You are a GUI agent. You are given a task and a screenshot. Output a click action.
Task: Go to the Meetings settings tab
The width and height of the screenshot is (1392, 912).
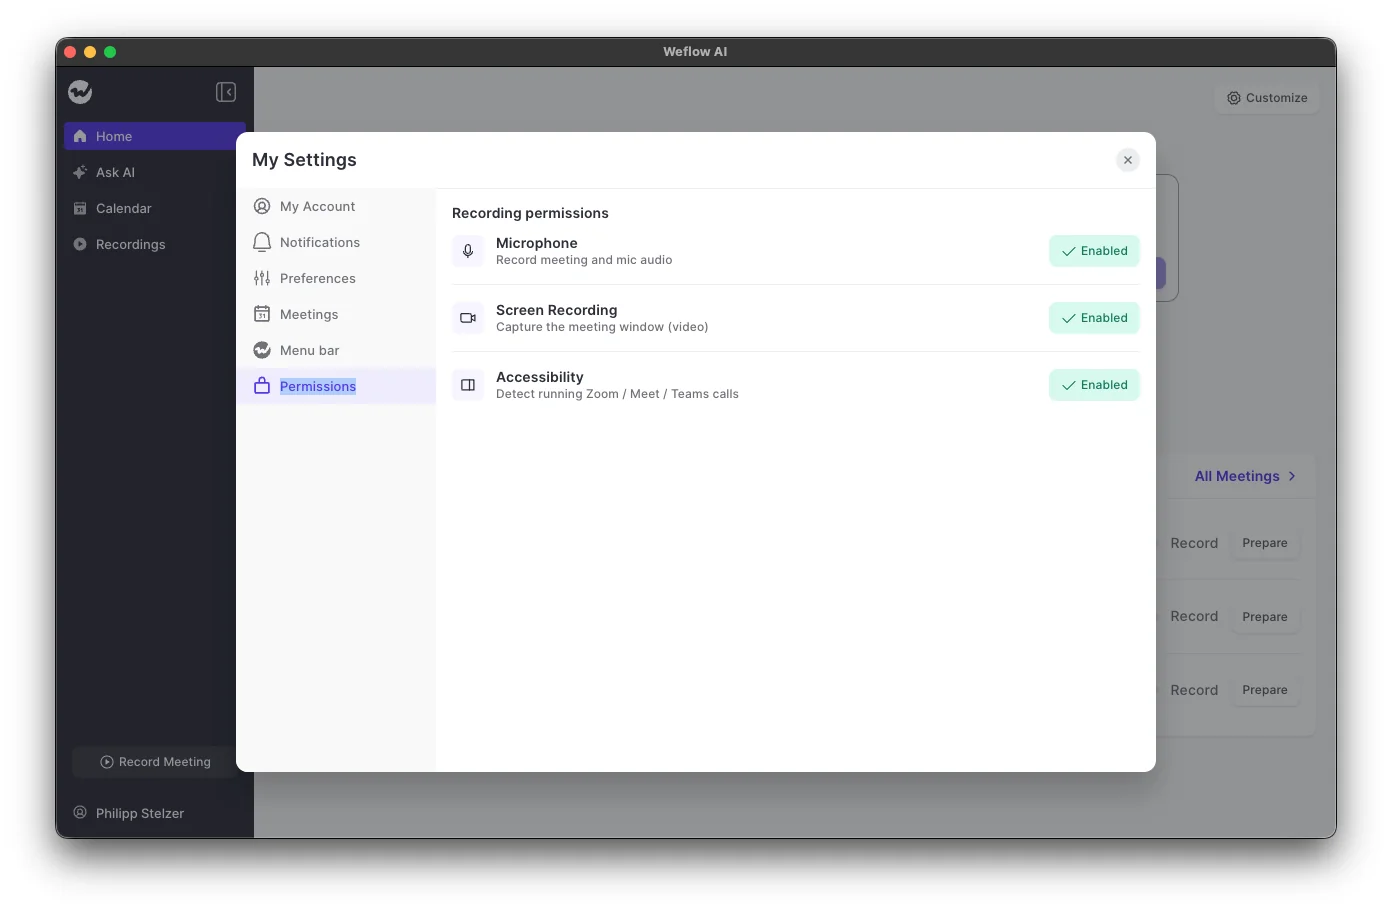pos(336,314)
